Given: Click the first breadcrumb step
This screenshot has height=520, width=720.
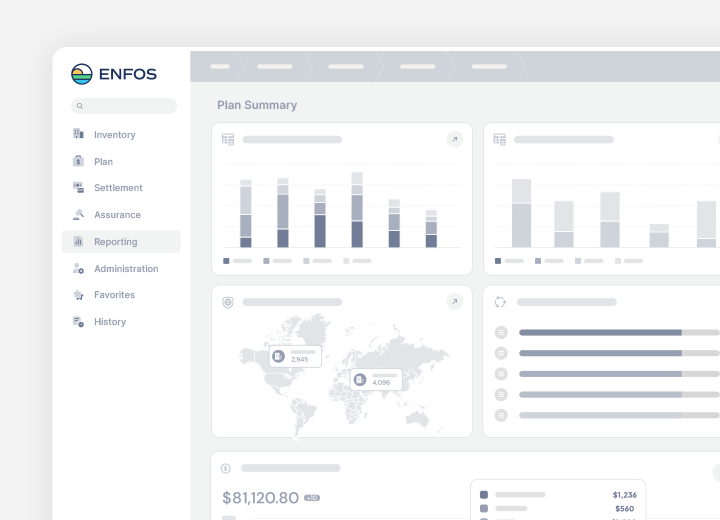Looking at the screenshot, I should point(220,67).
